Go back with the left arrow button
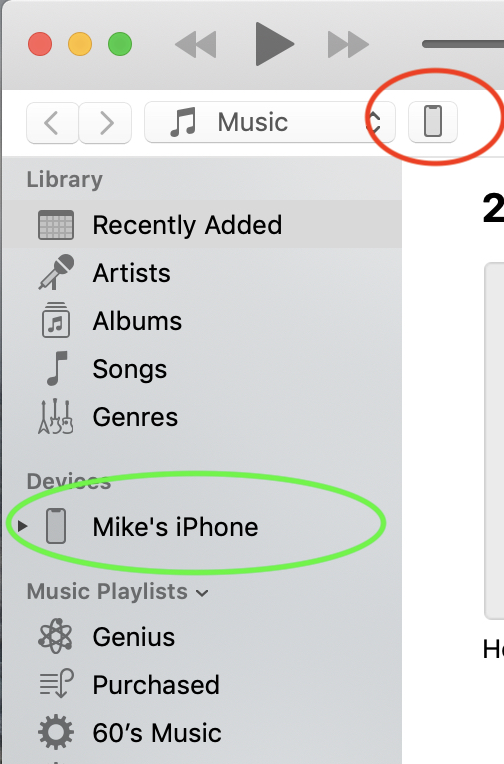This screenshot has height=764, width=504. (x=52, y=123)
